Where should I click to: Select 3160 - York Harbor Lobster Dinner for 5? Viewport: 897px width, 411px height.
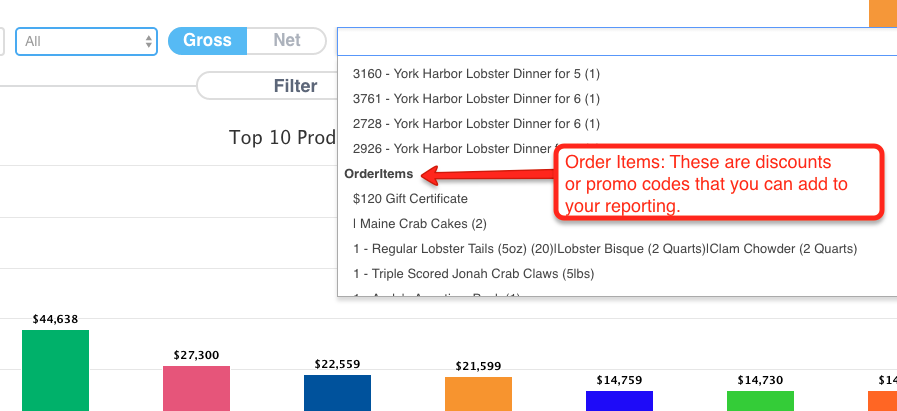click(476, 74)
